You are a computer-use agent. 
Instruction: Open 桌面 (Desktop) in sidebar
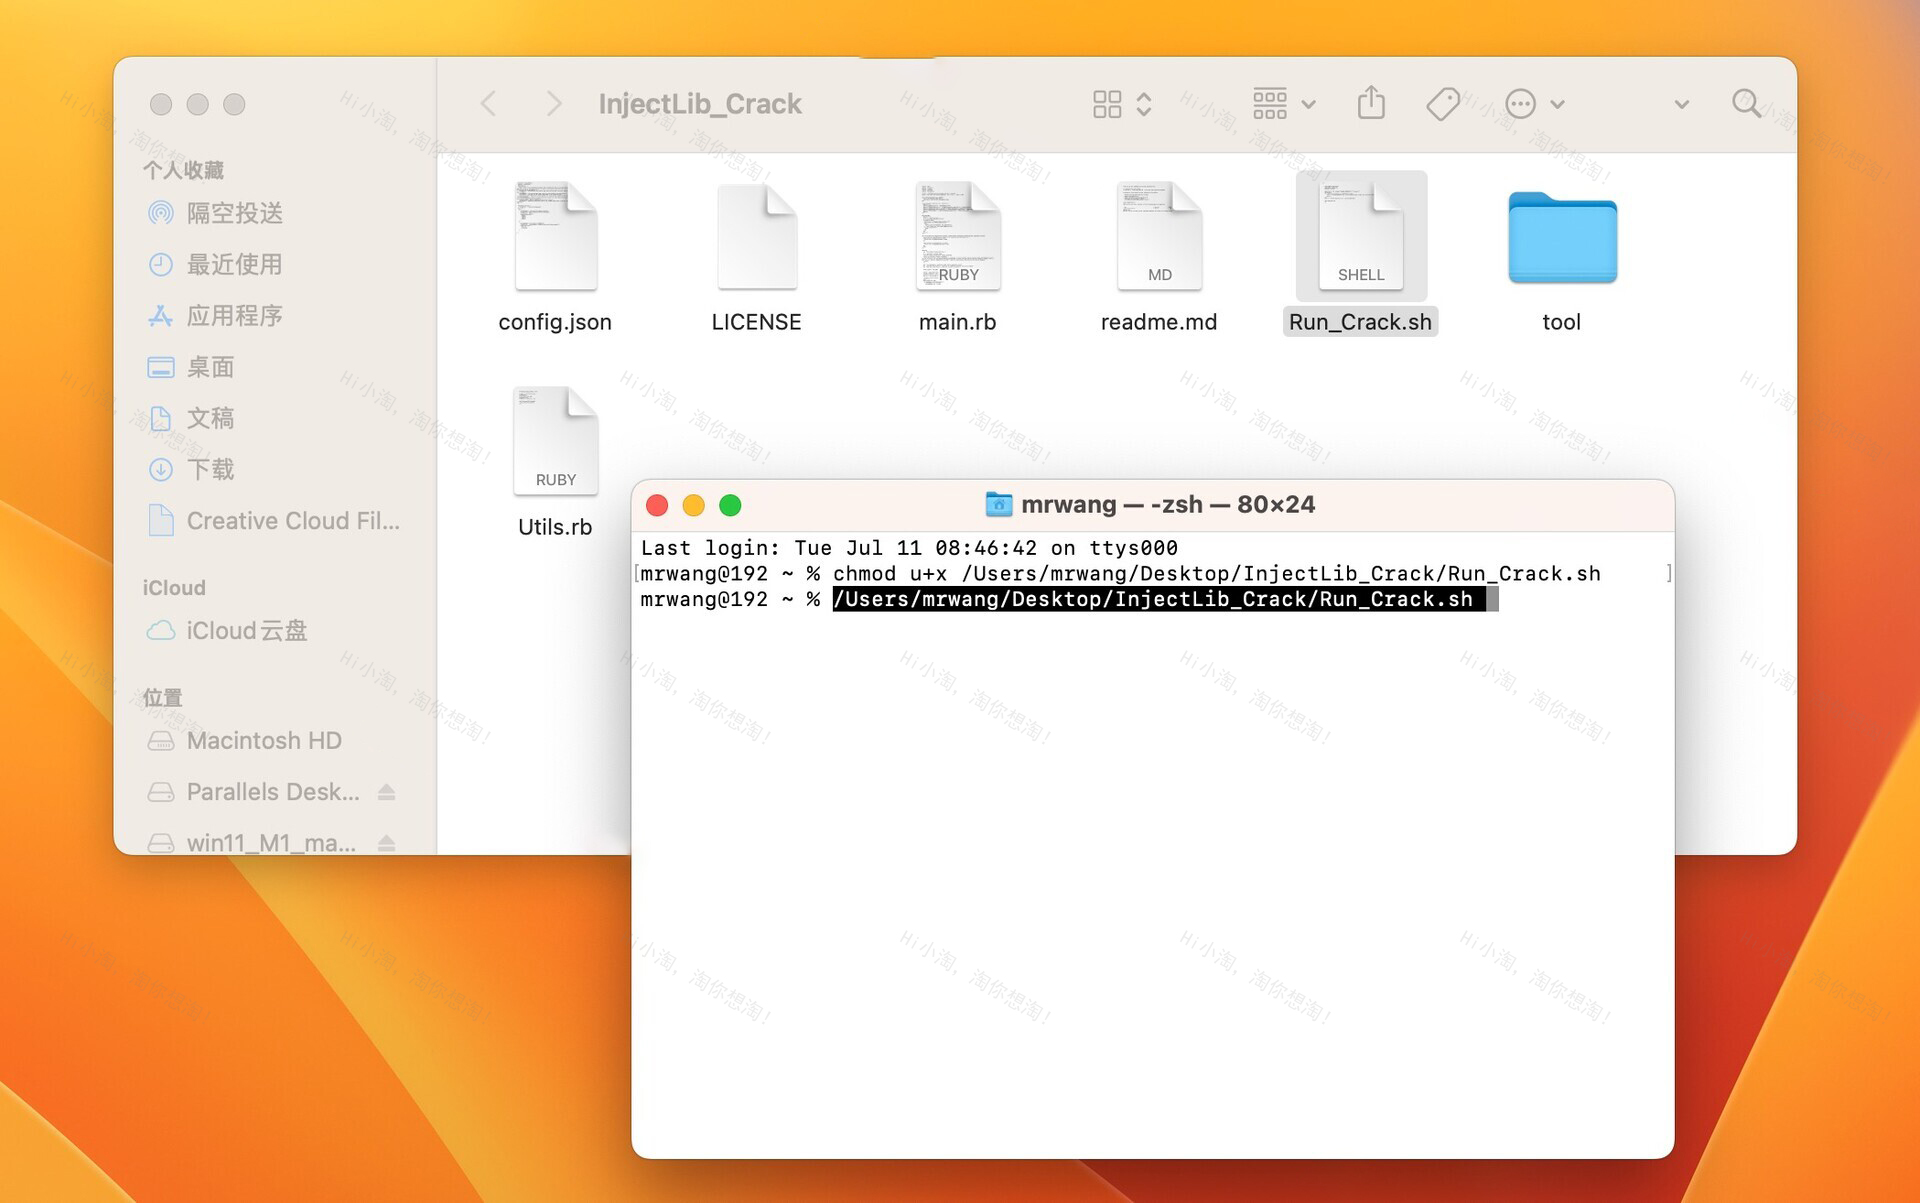point(210,367)
